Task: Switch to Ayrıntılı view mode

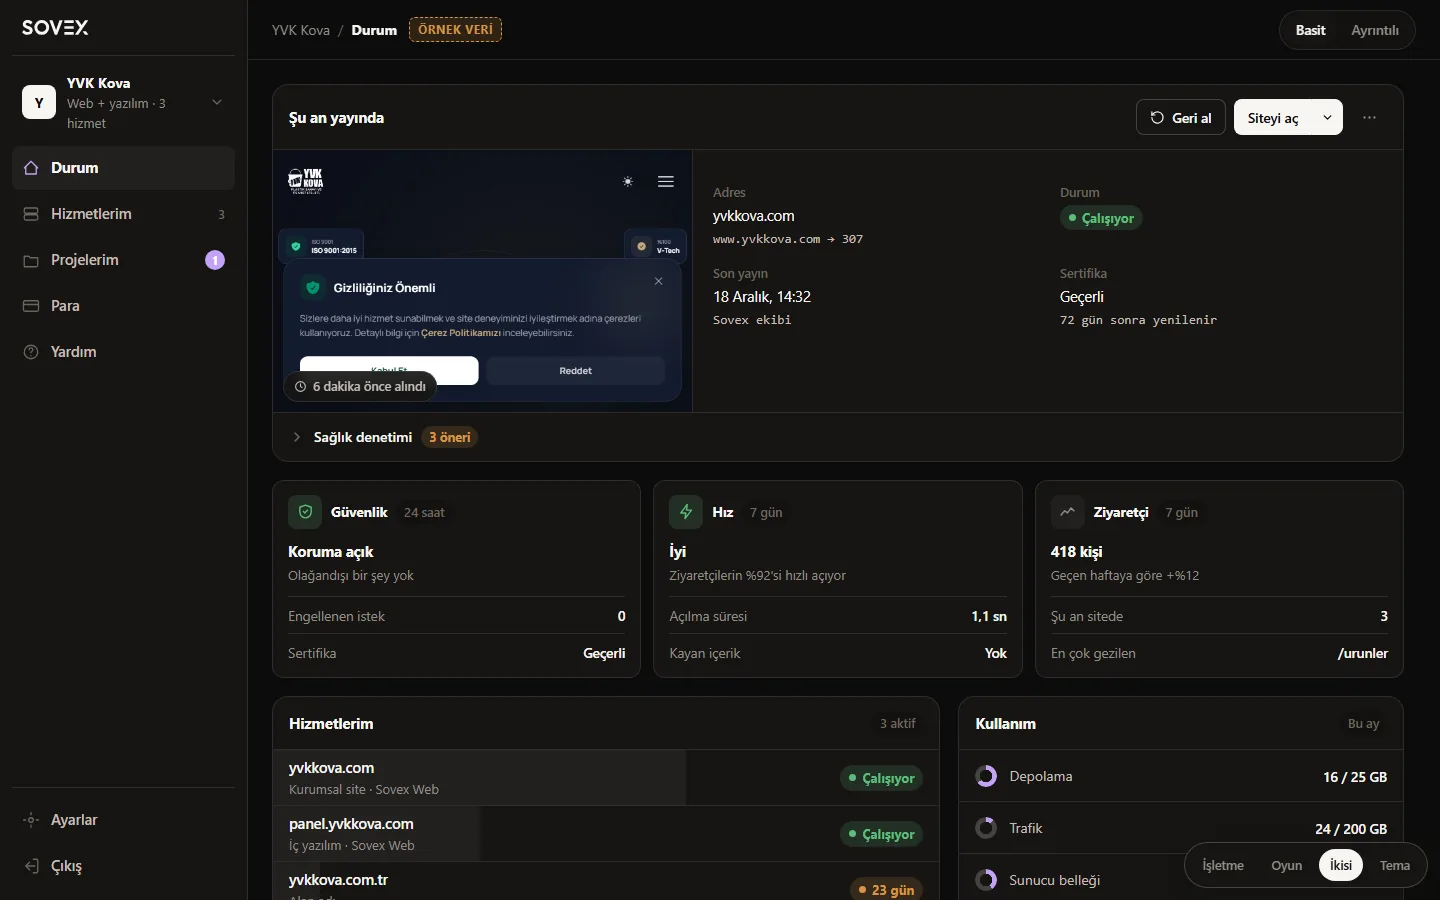Action: (1375, 30)
